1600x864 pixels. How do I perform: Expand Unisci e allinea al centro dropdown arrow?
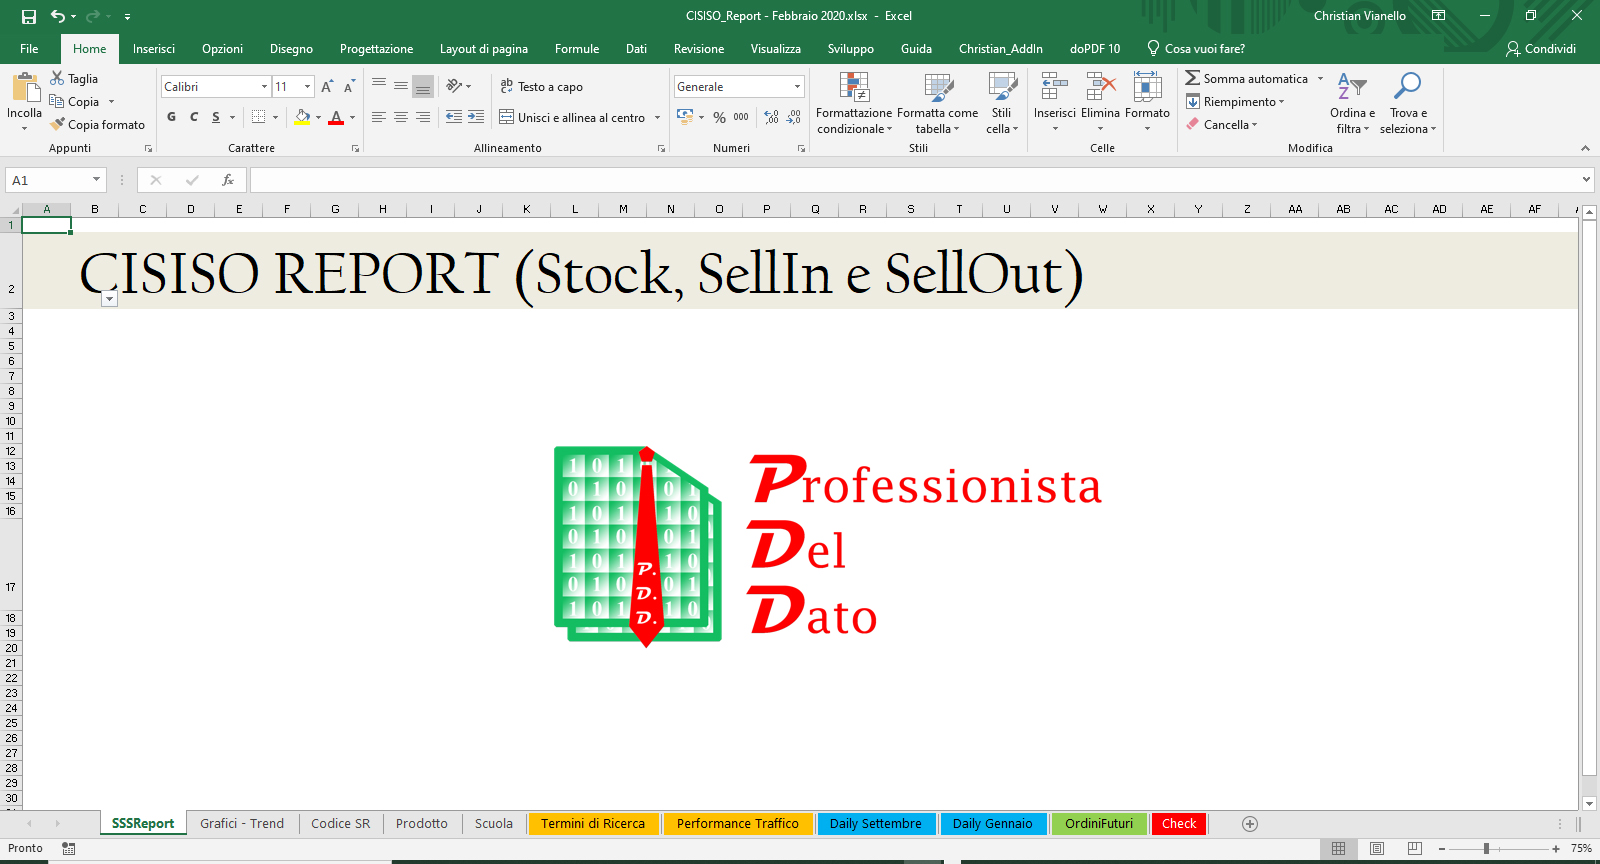tap(658, 118)
